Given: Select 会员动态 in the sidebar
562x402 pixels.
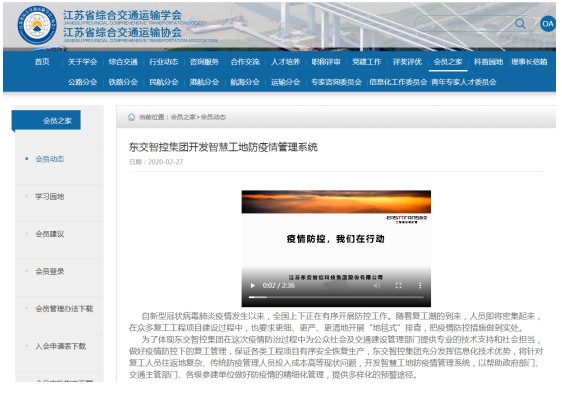Looking at the screenshot, I should [x=49, y=159].
